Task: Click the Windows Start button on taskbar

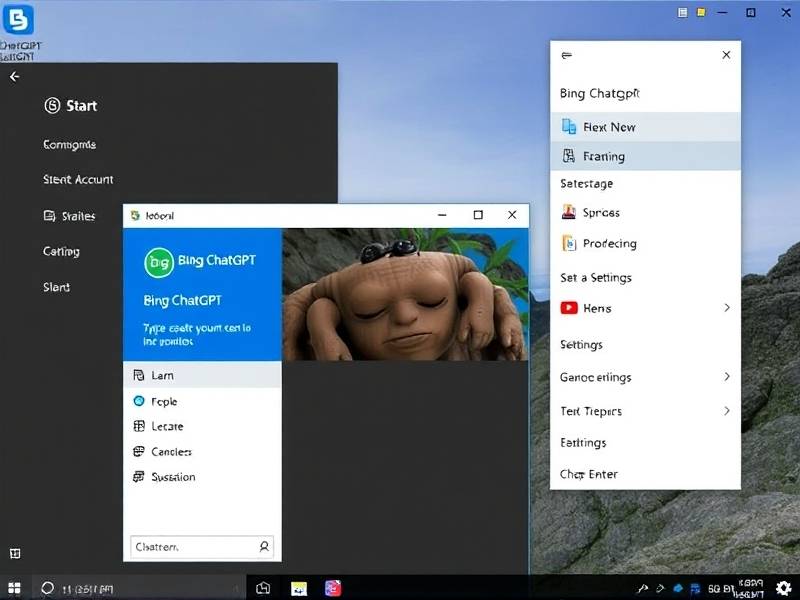Action: tap(15, 588)
